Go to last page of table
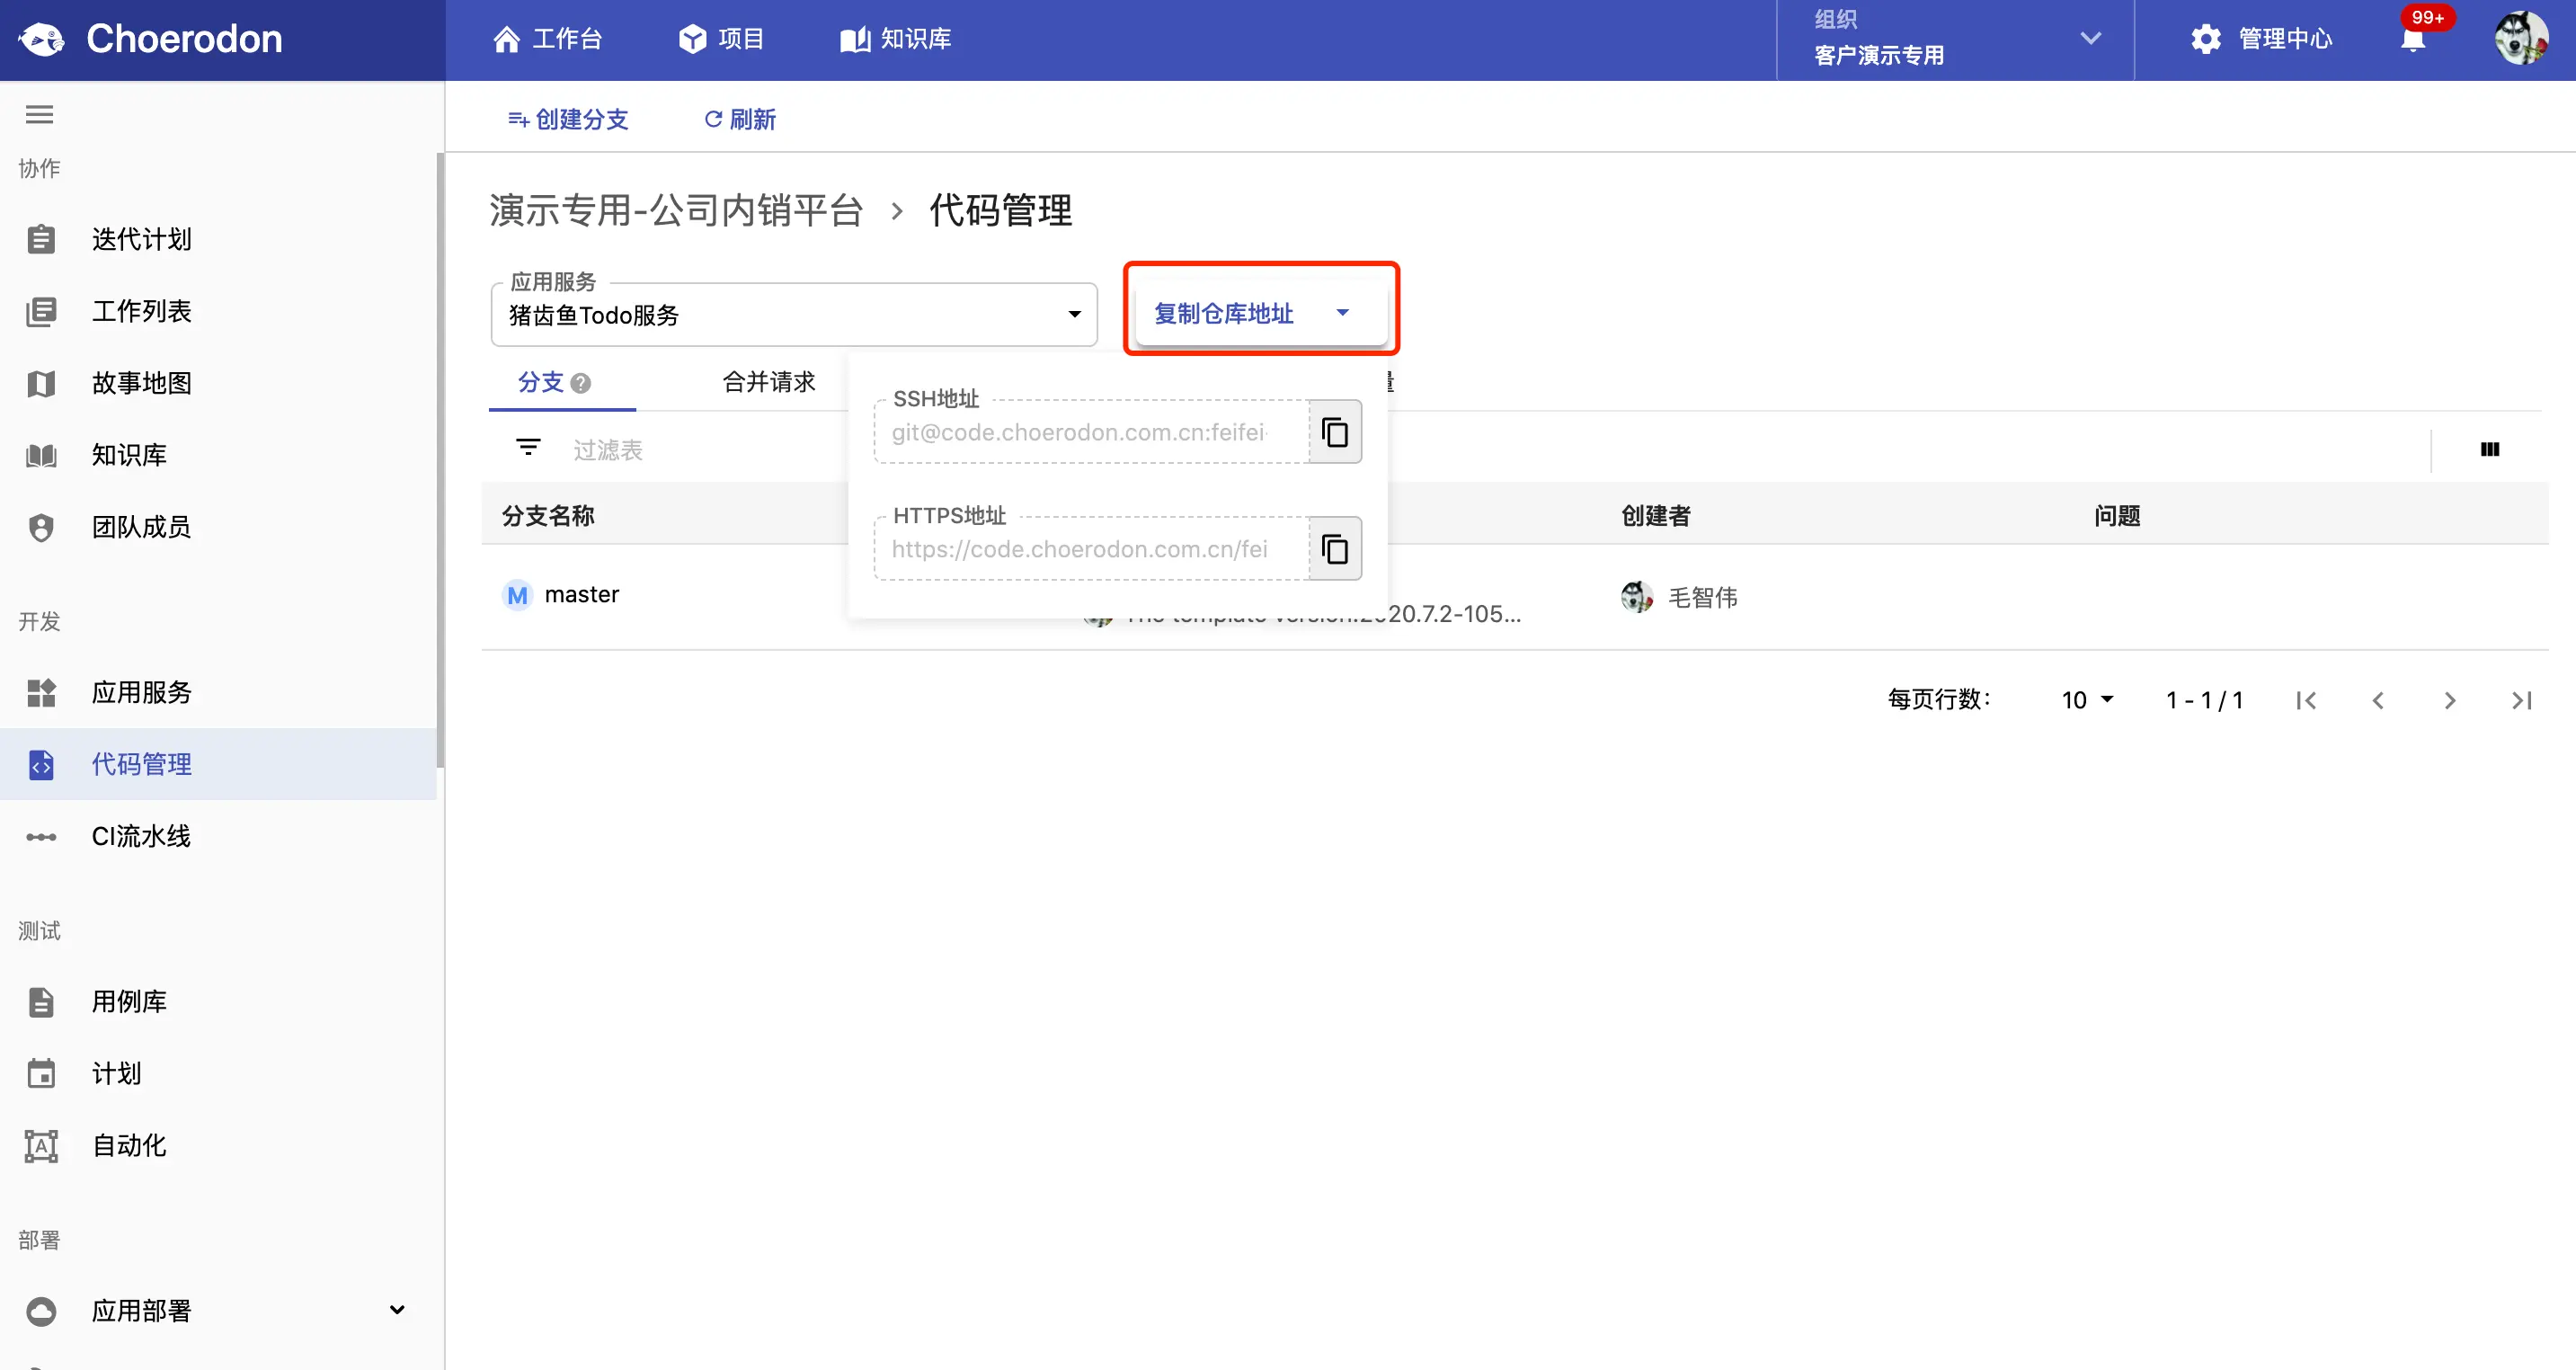 2521,700
